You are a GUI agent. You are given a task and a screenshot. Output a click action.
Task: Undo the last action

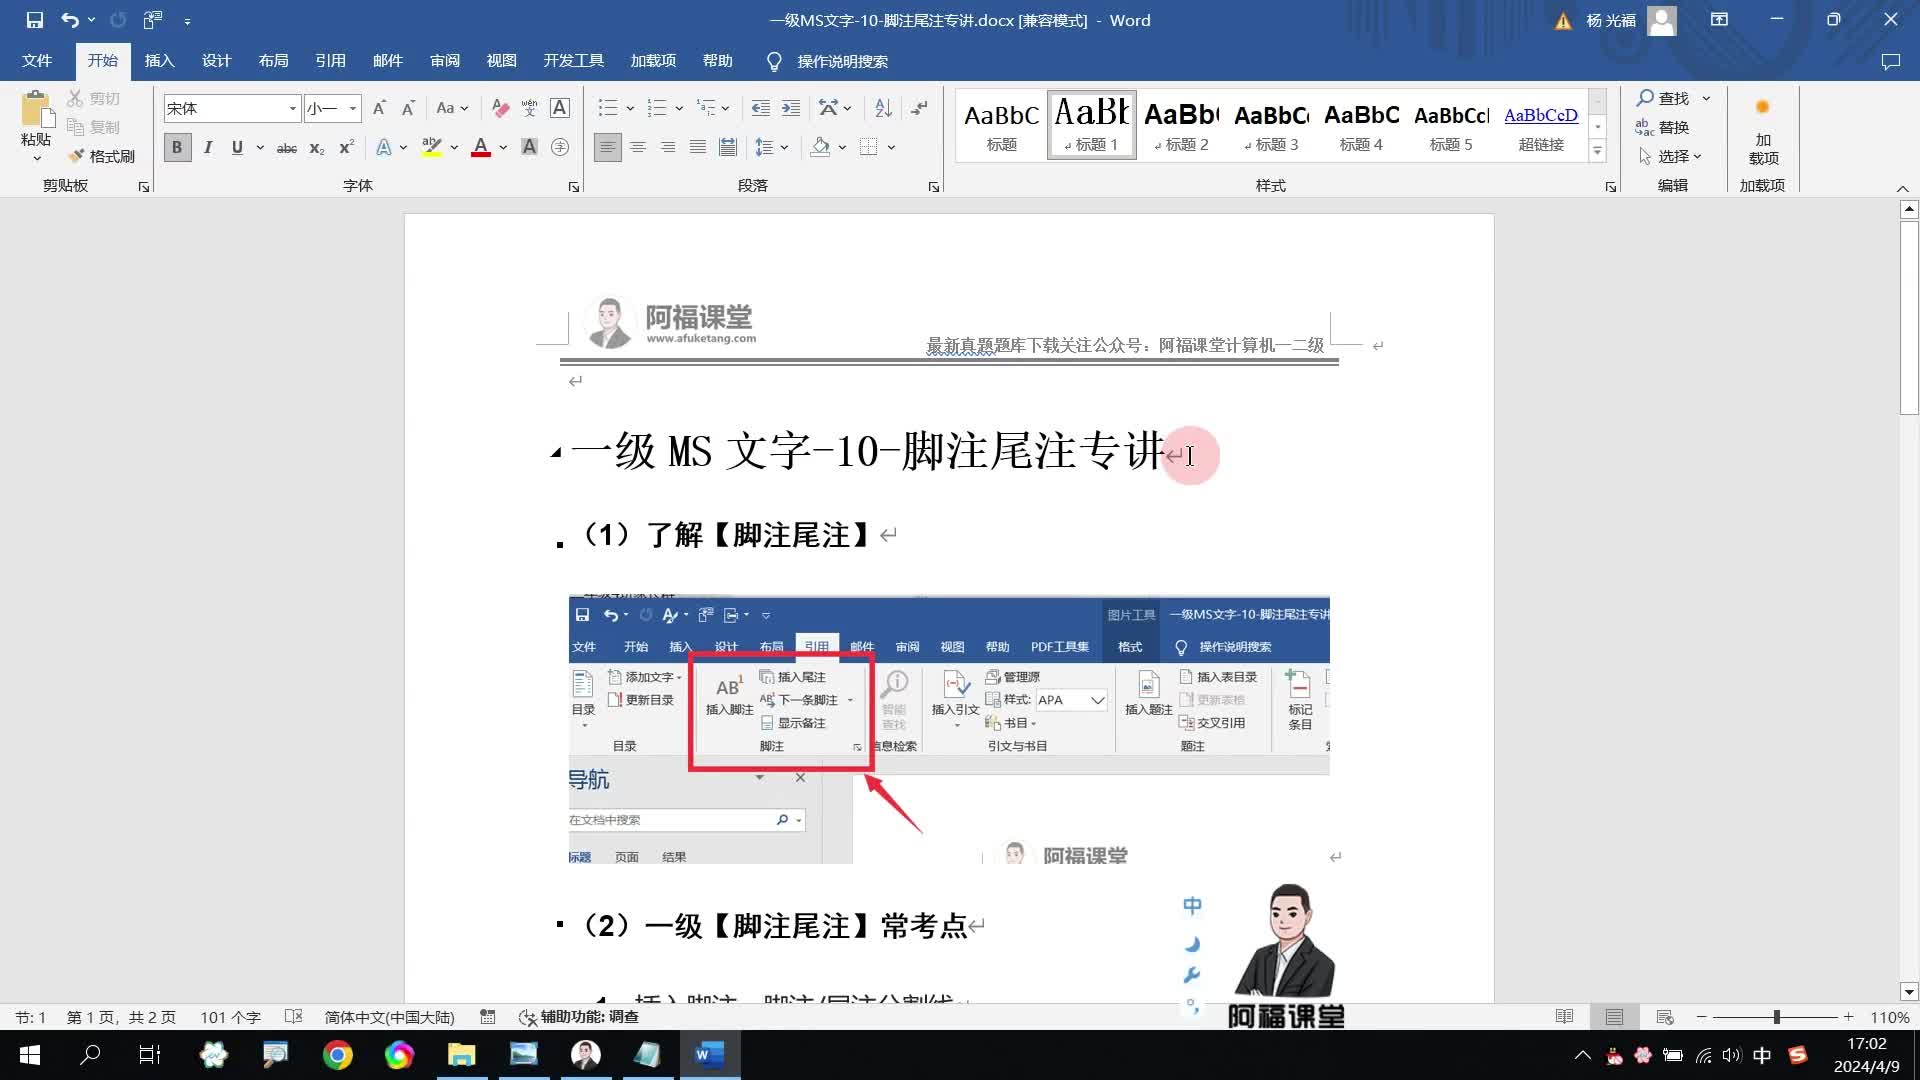(69, 20)
